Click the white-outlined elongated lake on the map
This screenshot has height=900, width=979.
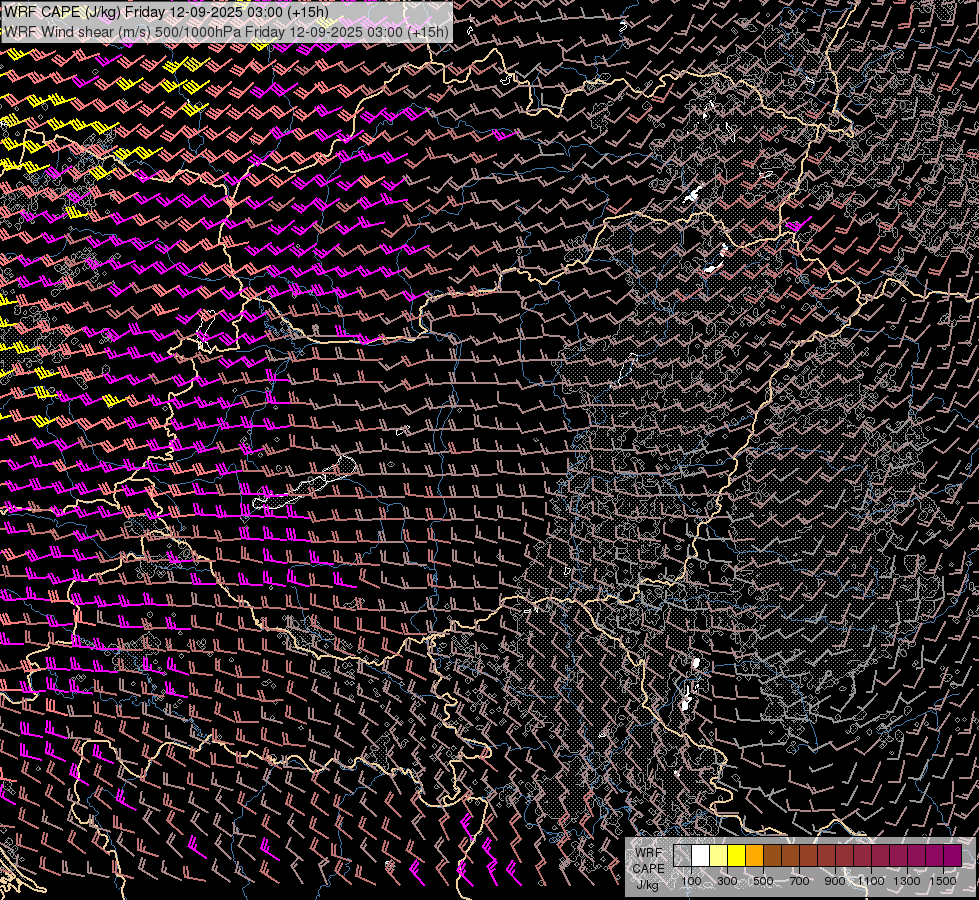pos(304,485)
